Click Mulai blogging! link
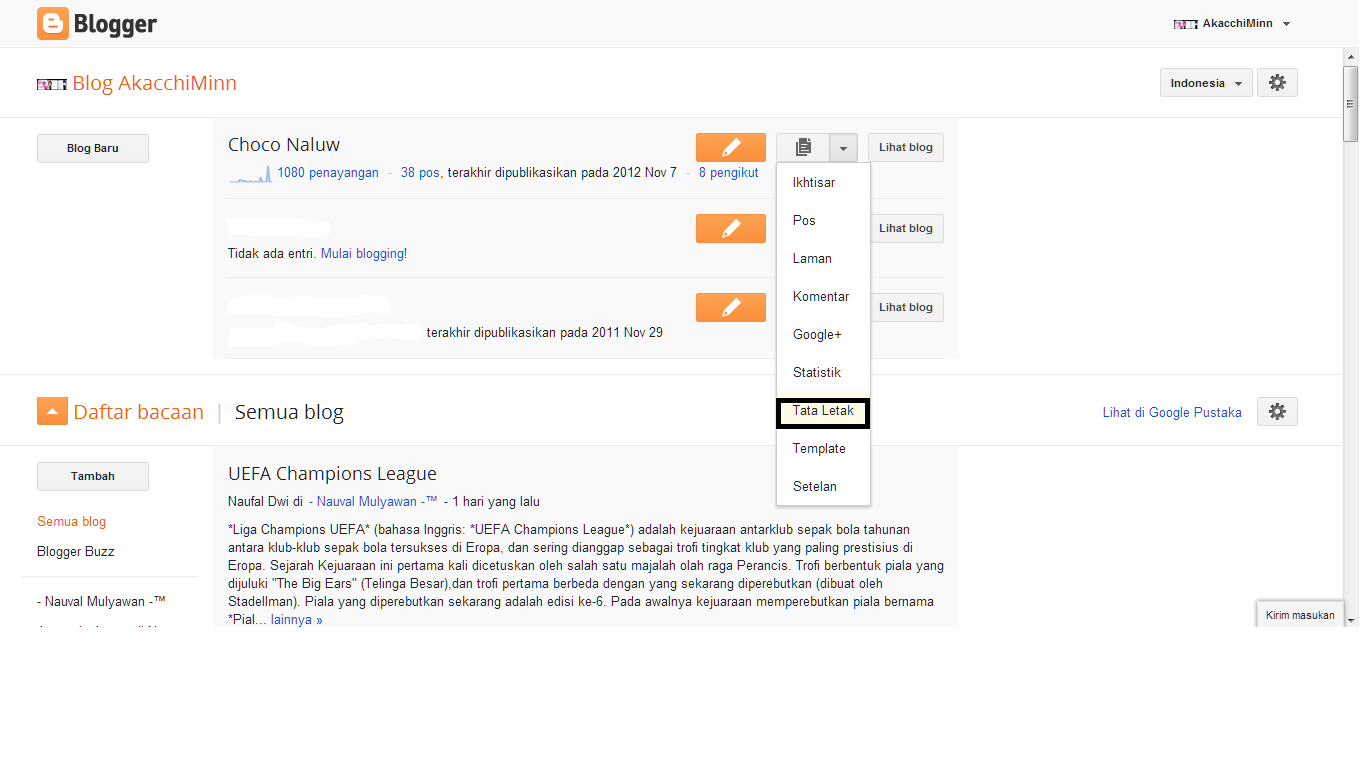Image resolution: width=1366 pixels, height=768 pixels. [x=364, y=254]
